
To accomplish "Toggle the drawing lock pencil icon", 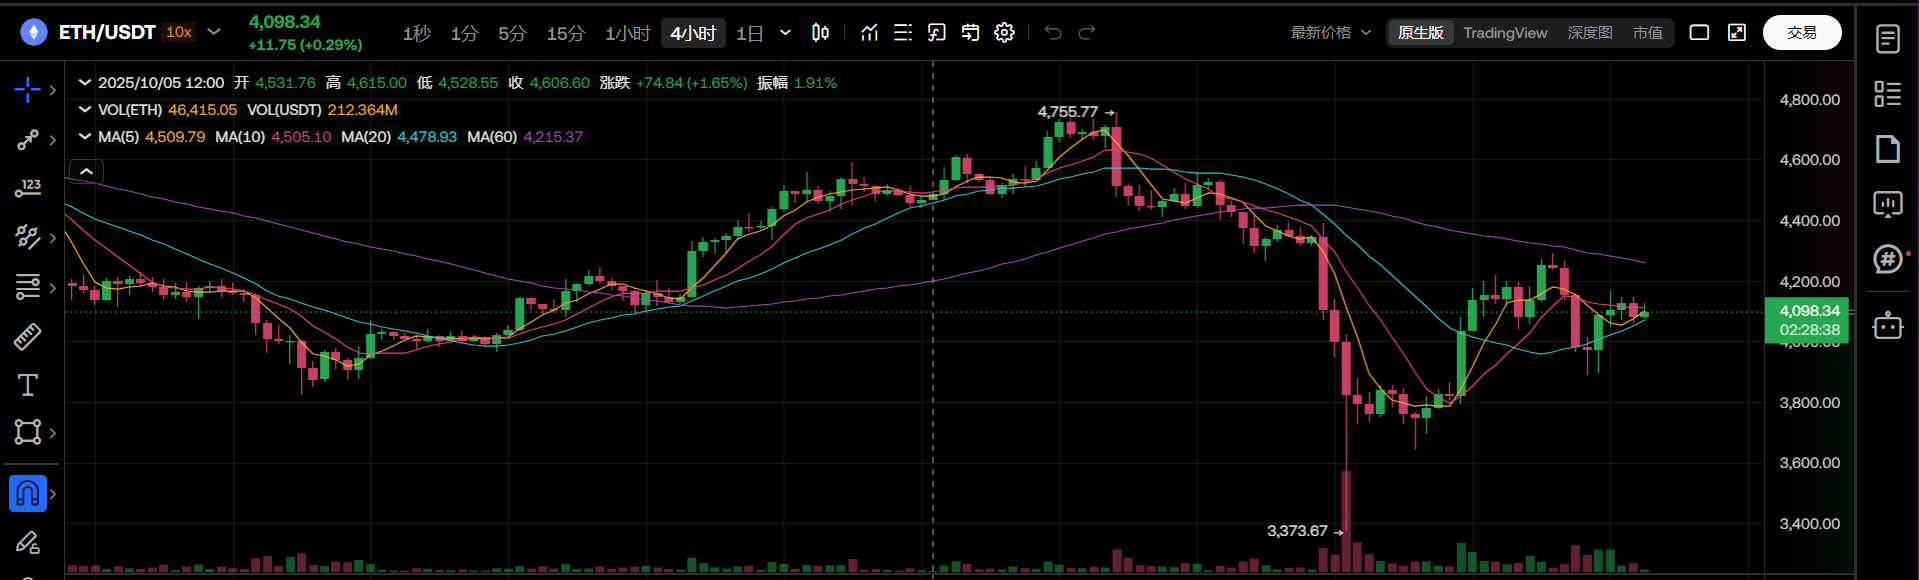I will point(27,543).
